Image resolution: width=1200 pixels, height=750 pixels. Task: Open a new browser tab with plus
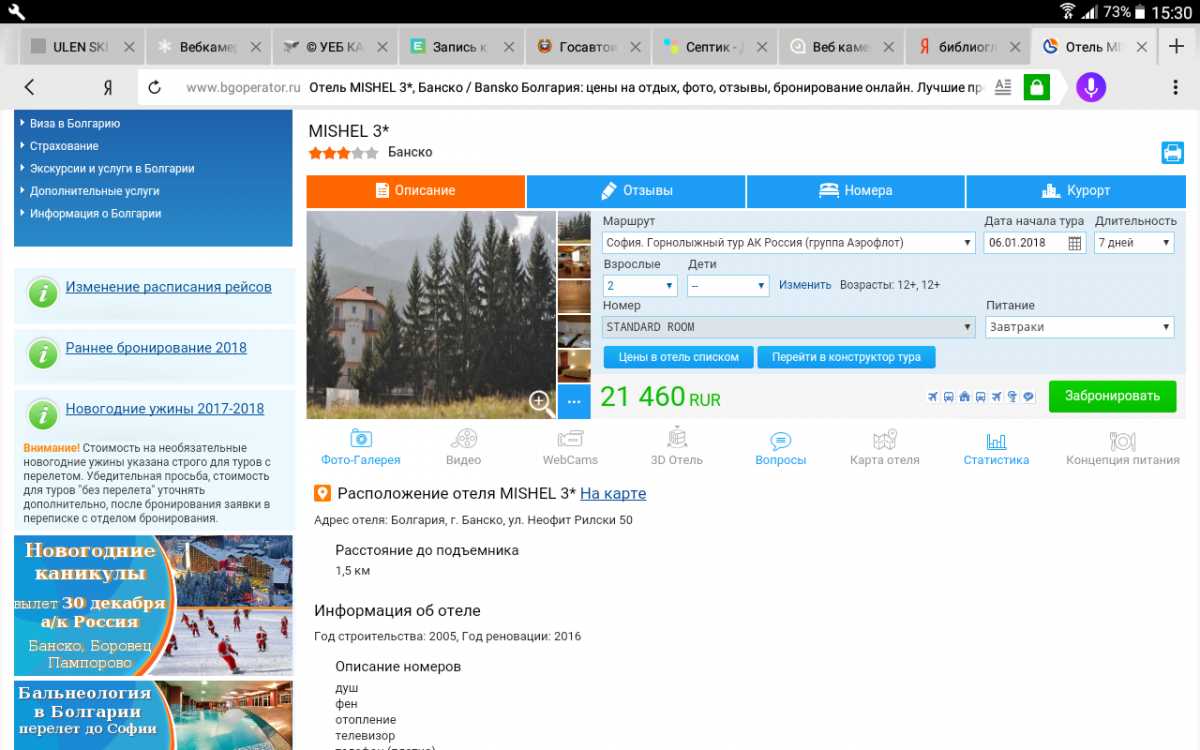tap(1175, 46)
